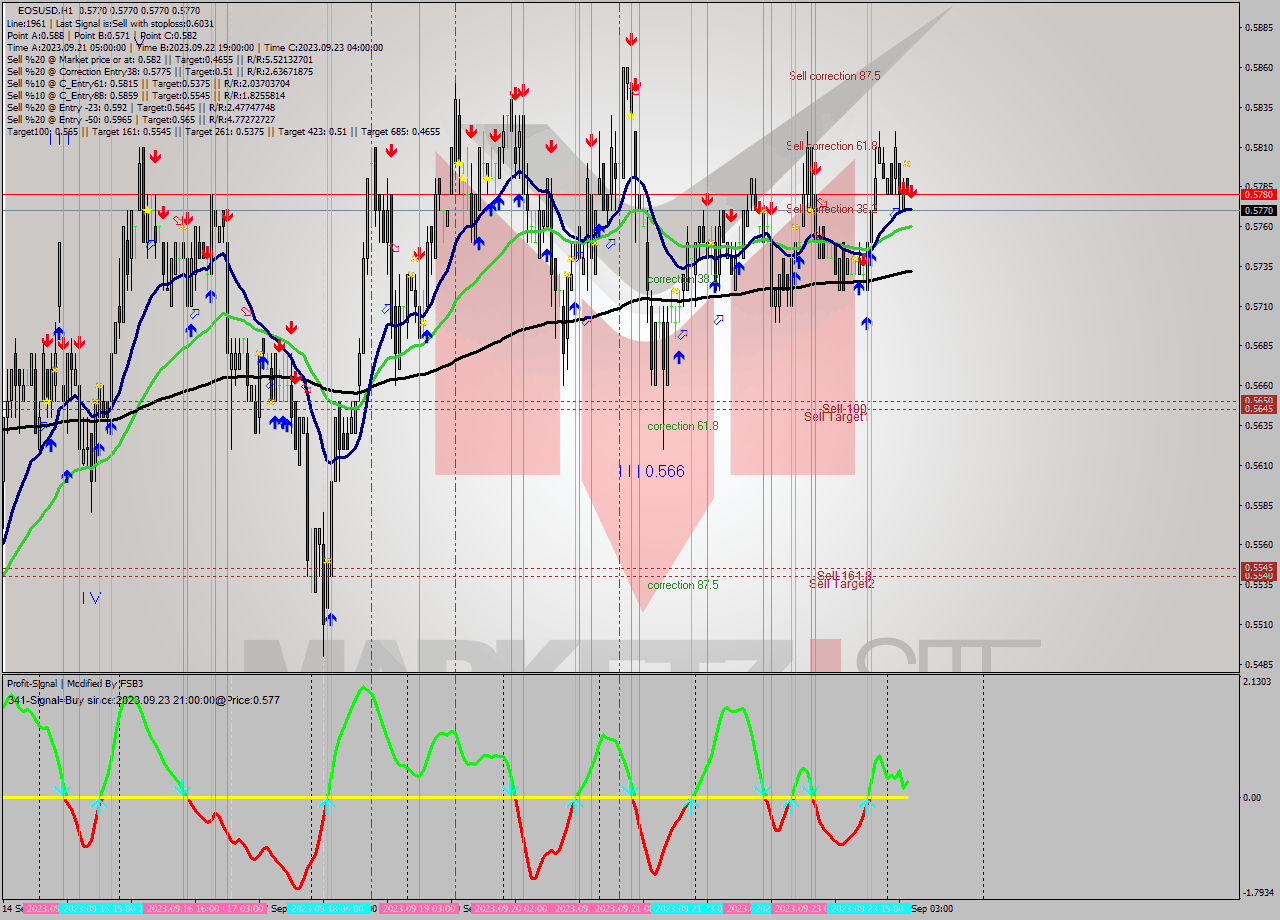Click the 2023.09.20 02:00 time marker
The width and height of the screenshot is (1280, 920).
point(510,909)
